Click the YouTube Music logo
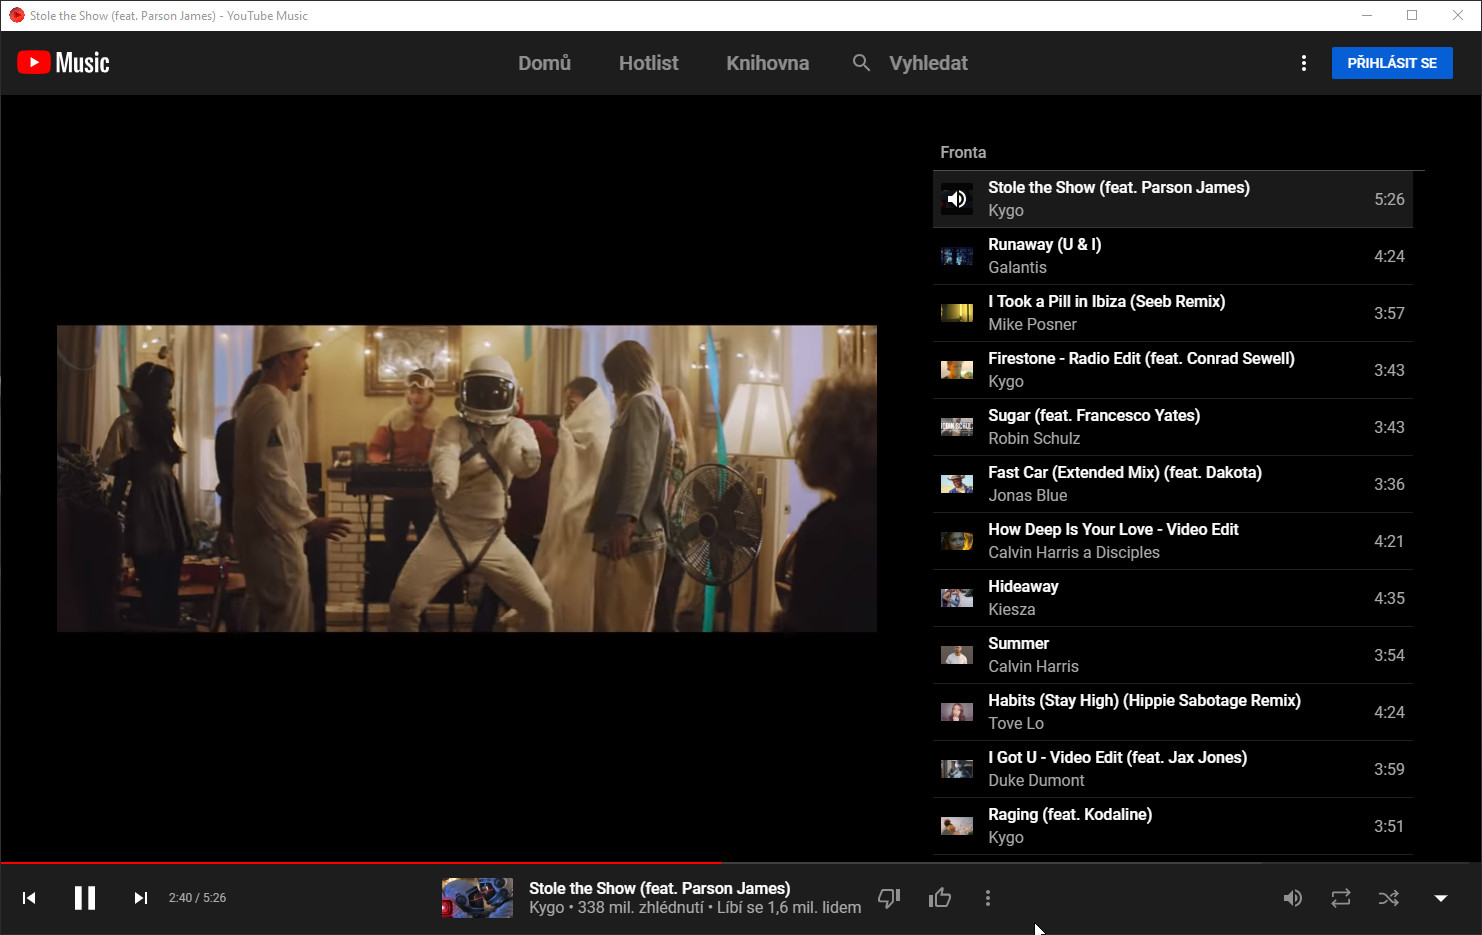Screen dimensions: 1482x935 click(x=63, y=63)
